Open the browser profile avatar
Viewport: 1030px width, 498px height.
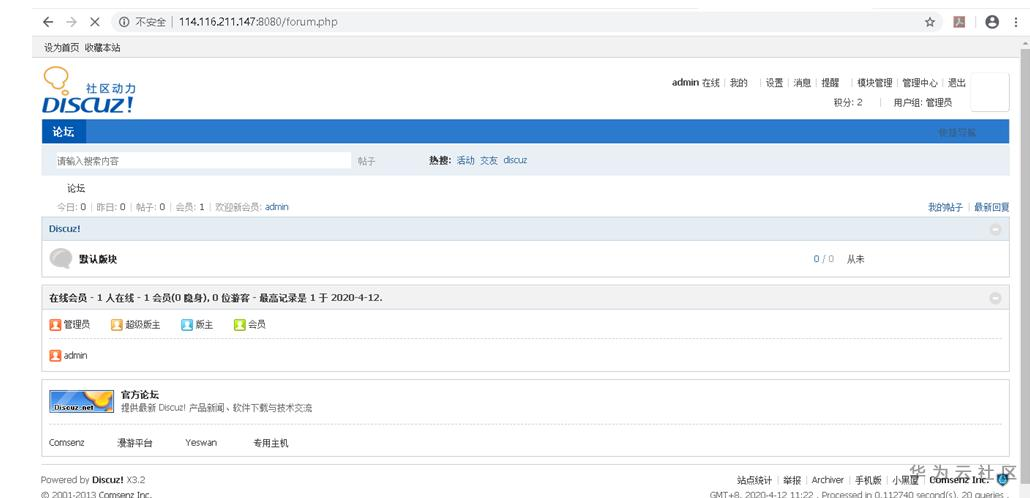[992, 22]
